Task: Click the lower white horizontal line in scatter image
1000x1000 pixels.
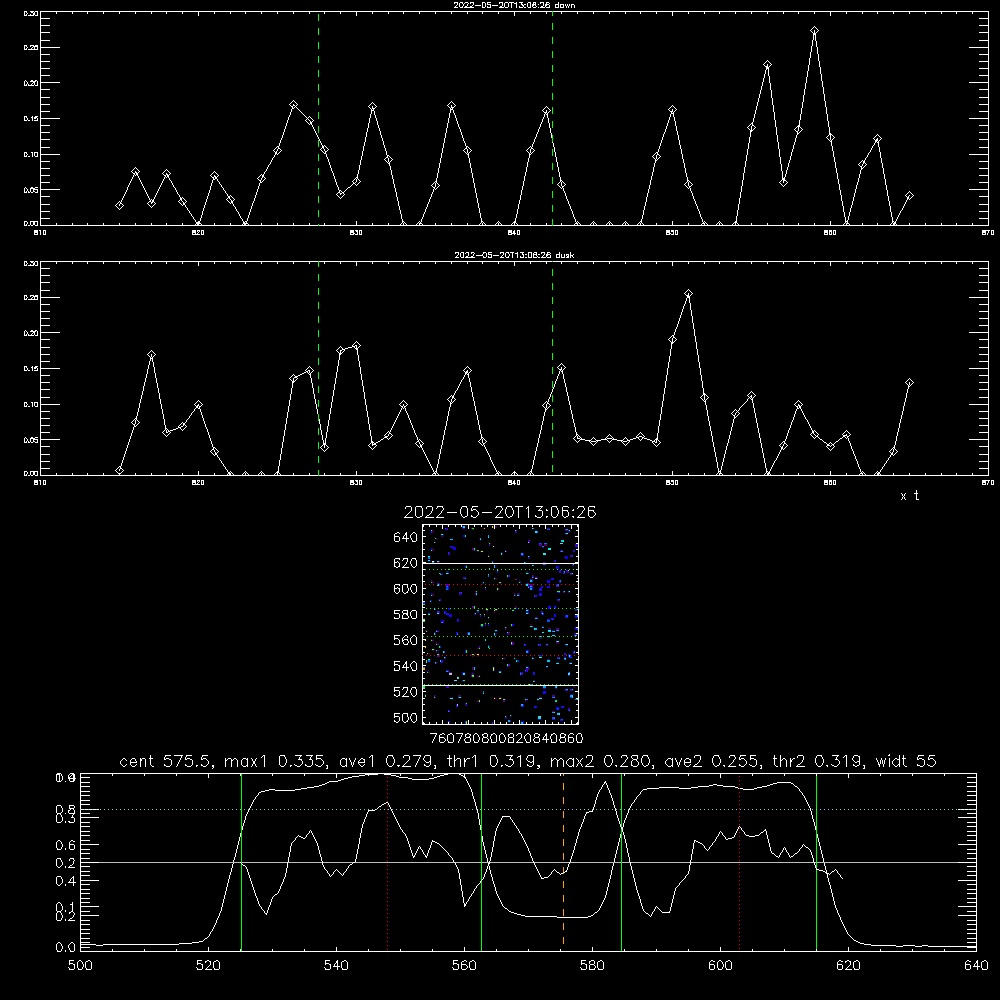Action: (501, 685)
